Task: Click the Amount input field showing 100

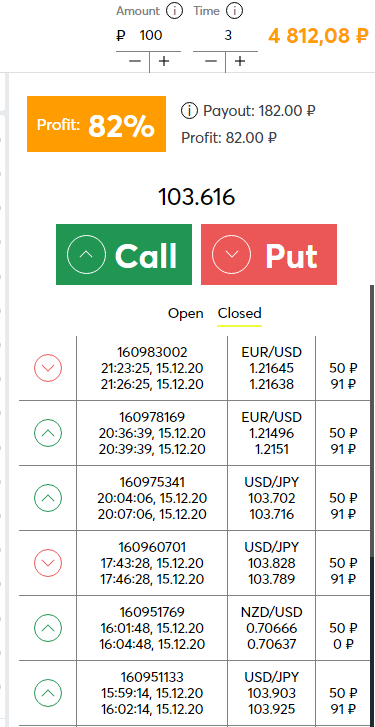Action: pos(148,35)
